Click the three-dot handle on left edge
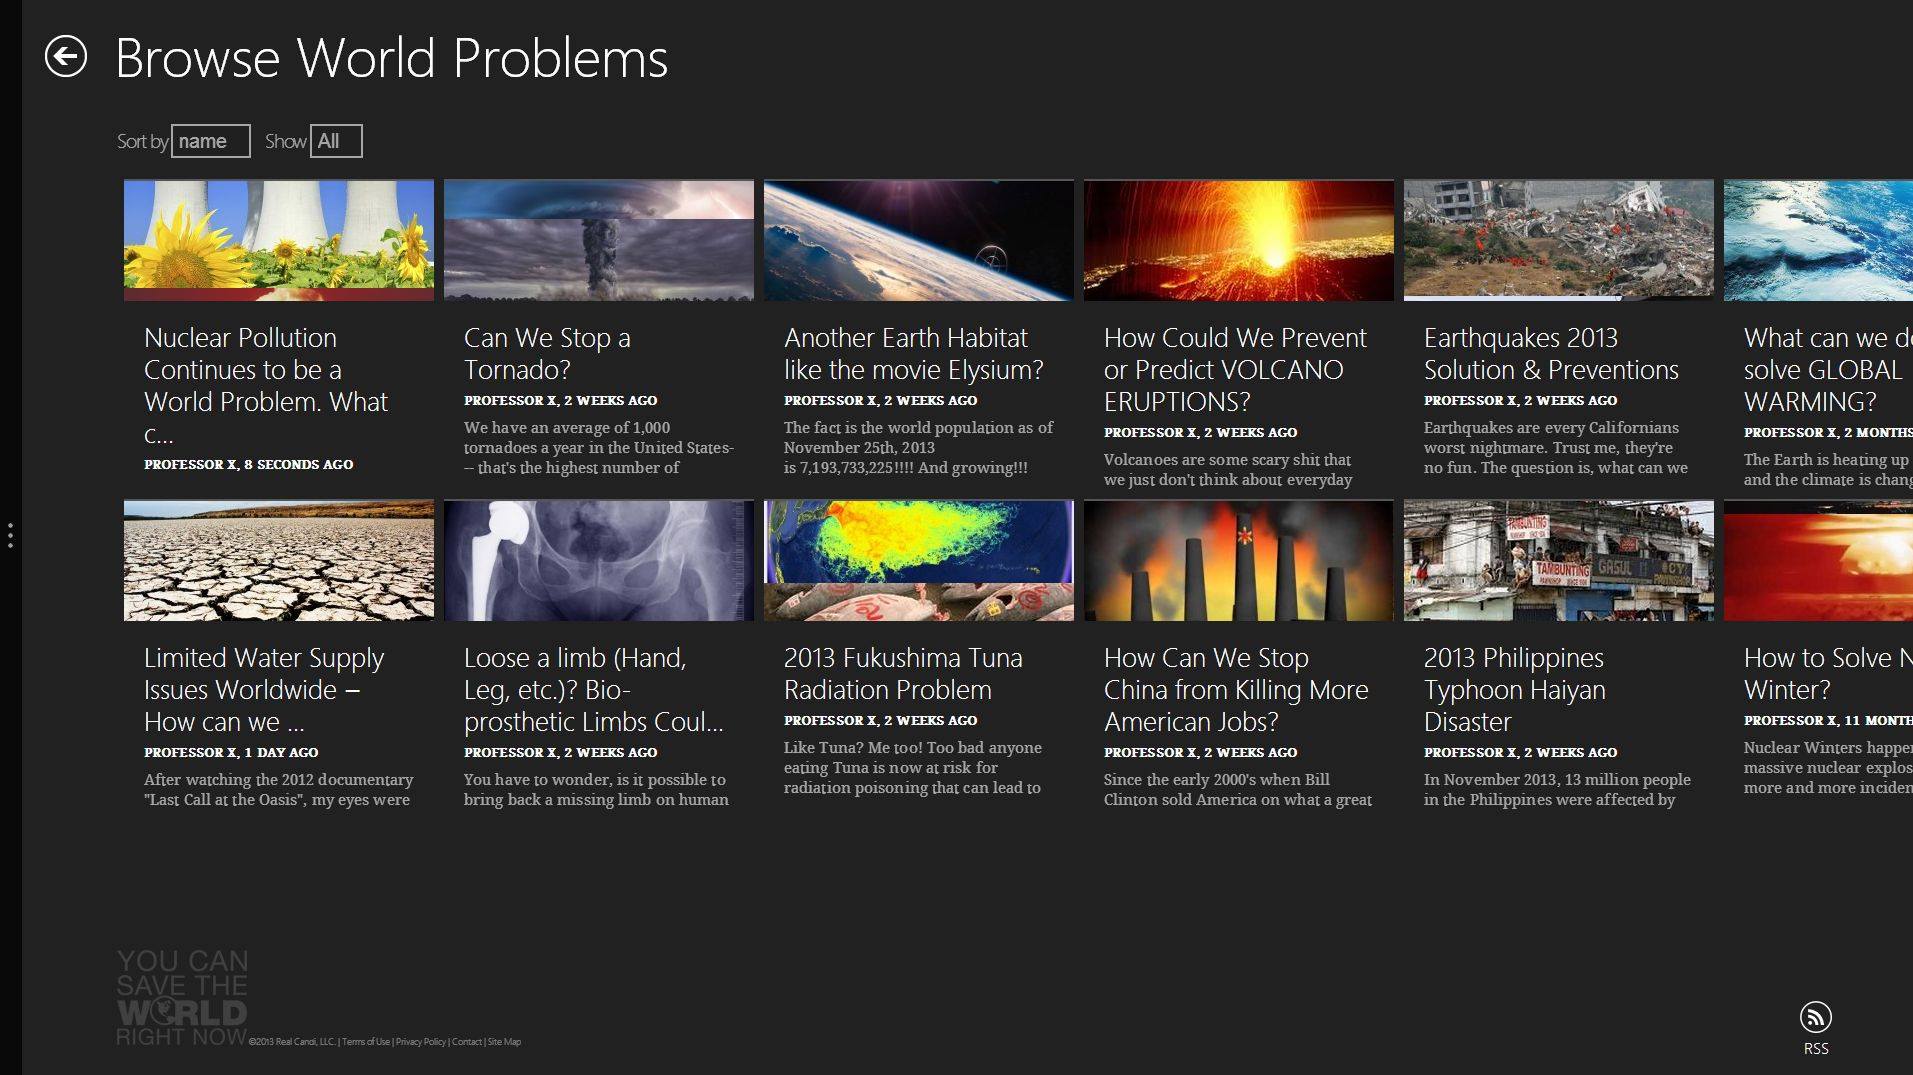The height and width of the screenshot is (1075, 1913). (10, 535)
